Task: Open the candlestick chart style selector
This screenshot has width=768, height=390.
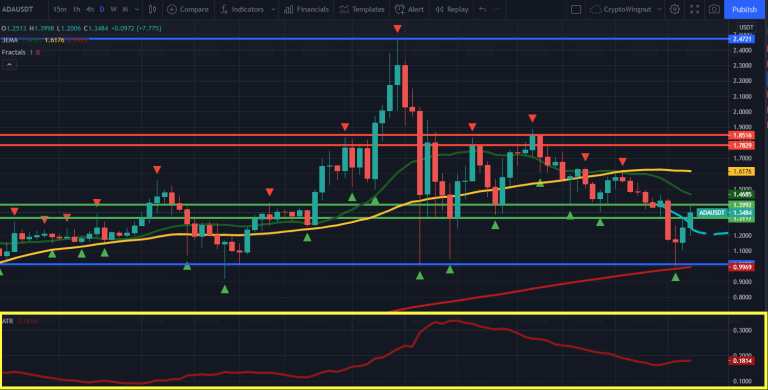Action: (x=152, y=9)
